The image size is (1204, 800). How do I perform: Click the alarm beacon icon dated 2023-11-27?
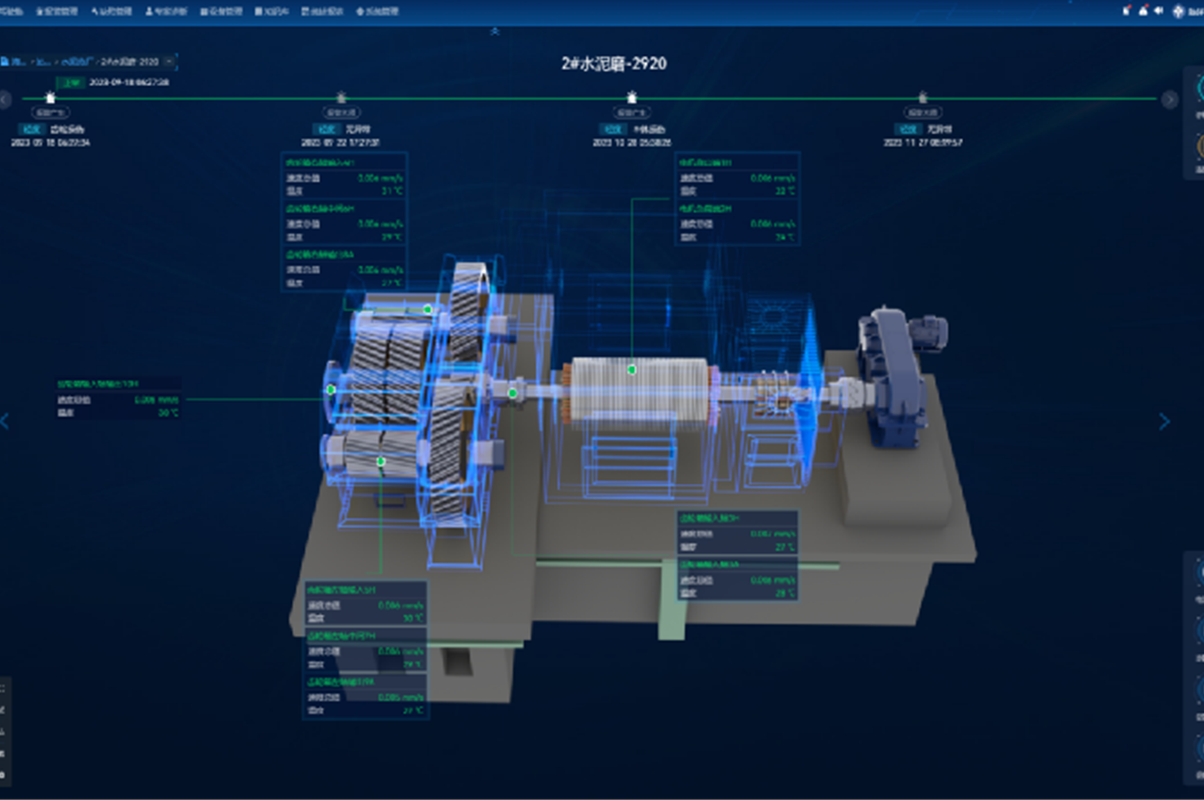point(922,98)
